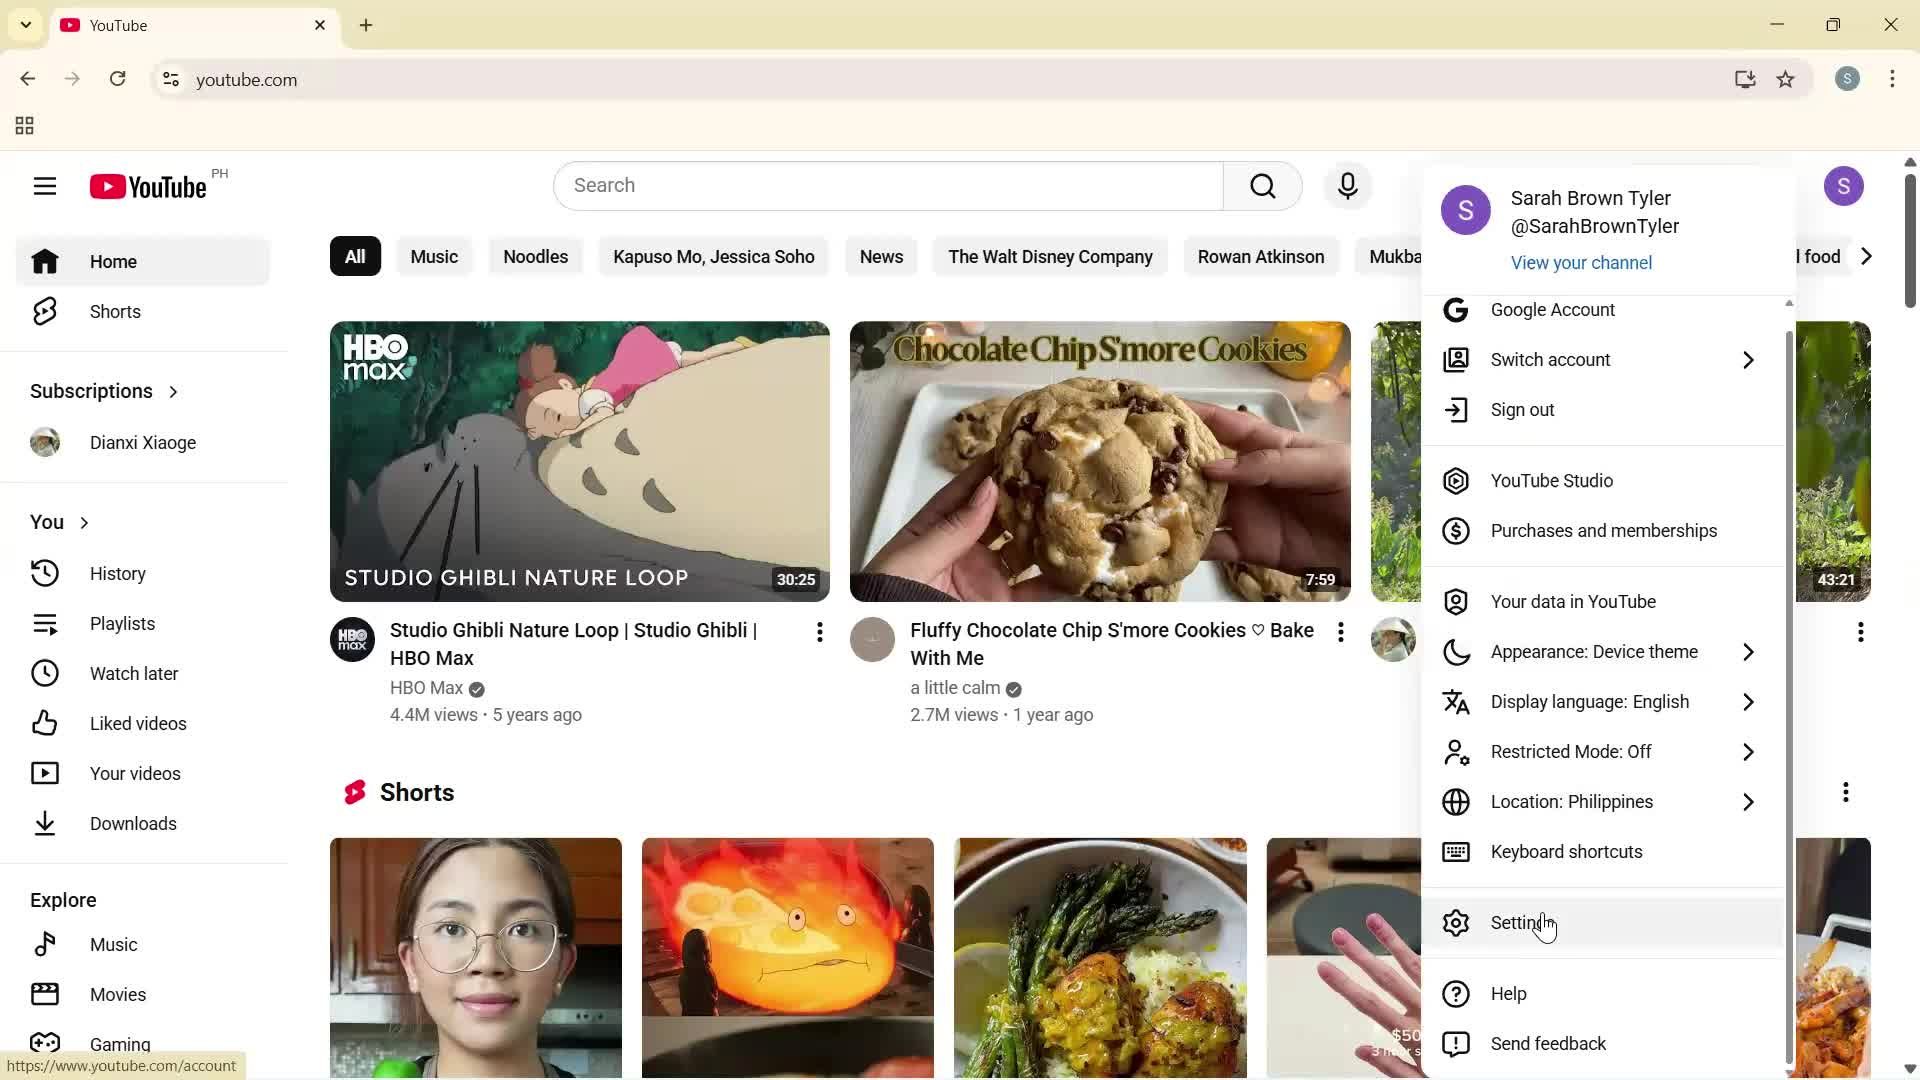Select the All filter chip
This screenshot has height=1080, width=1920.
(354, 256)
